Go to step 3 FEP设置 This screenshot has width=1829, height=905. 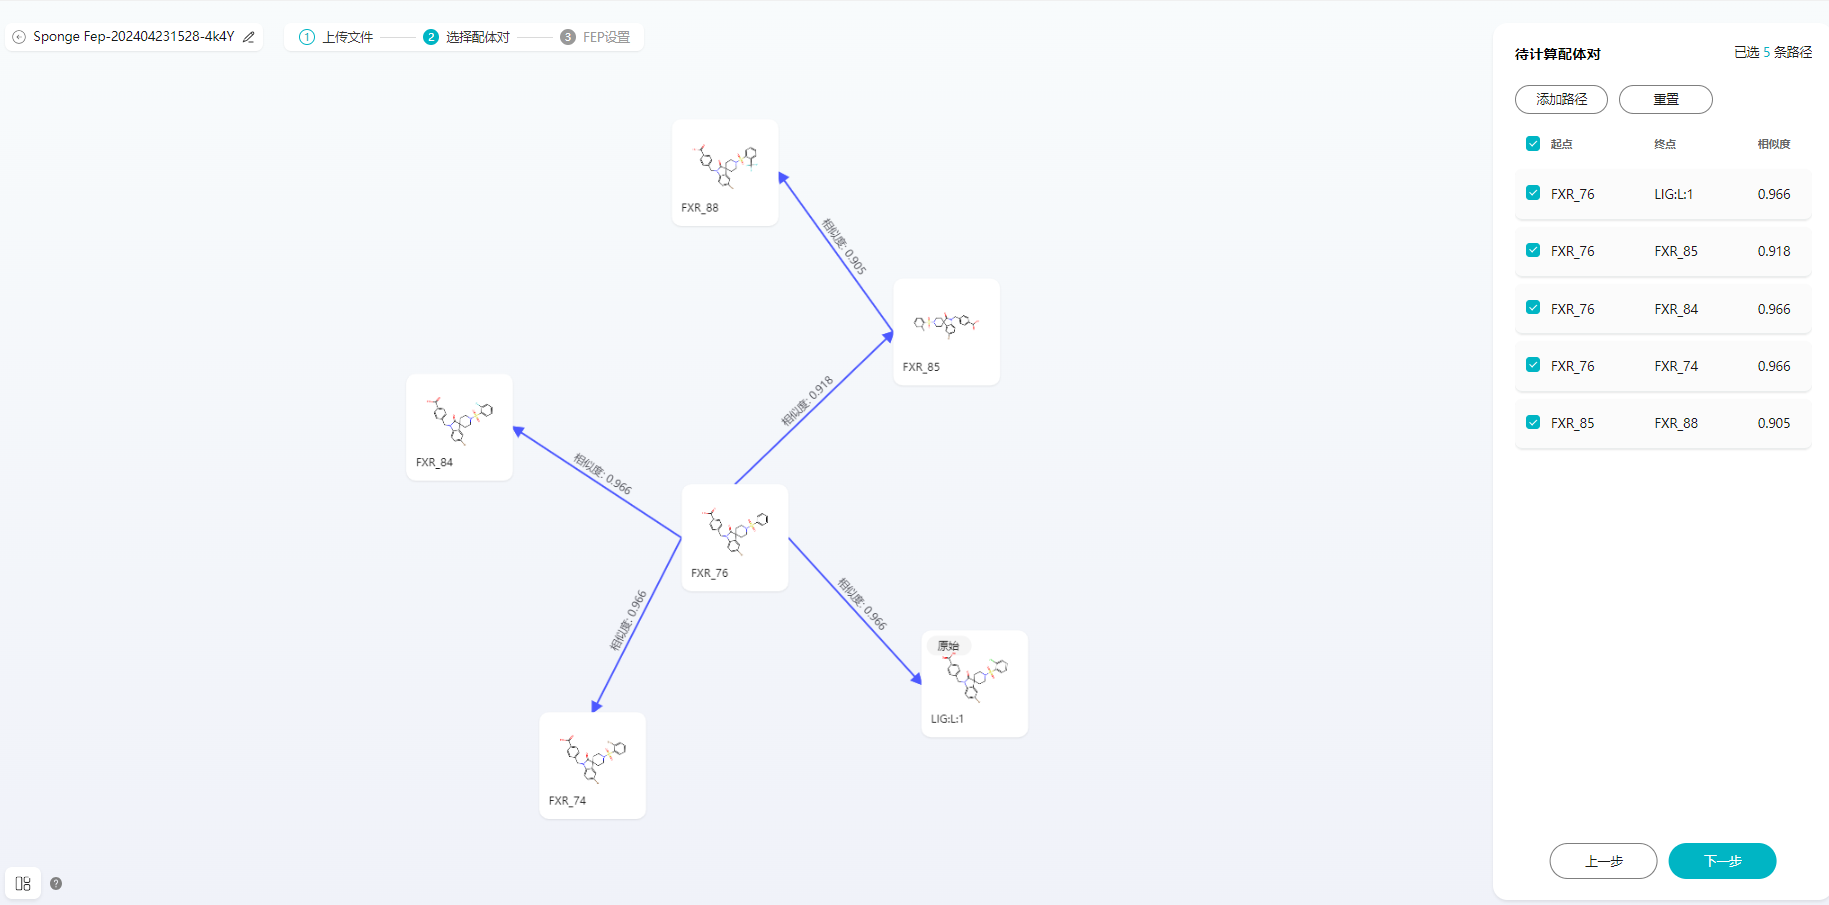pyautogui.click(x=595, y=37)
